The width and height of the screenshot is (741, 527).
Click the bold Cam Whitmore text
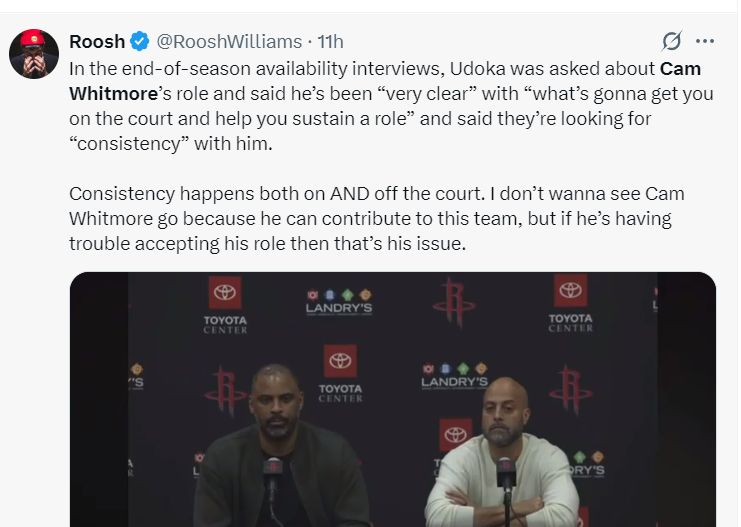pos(385,81)
